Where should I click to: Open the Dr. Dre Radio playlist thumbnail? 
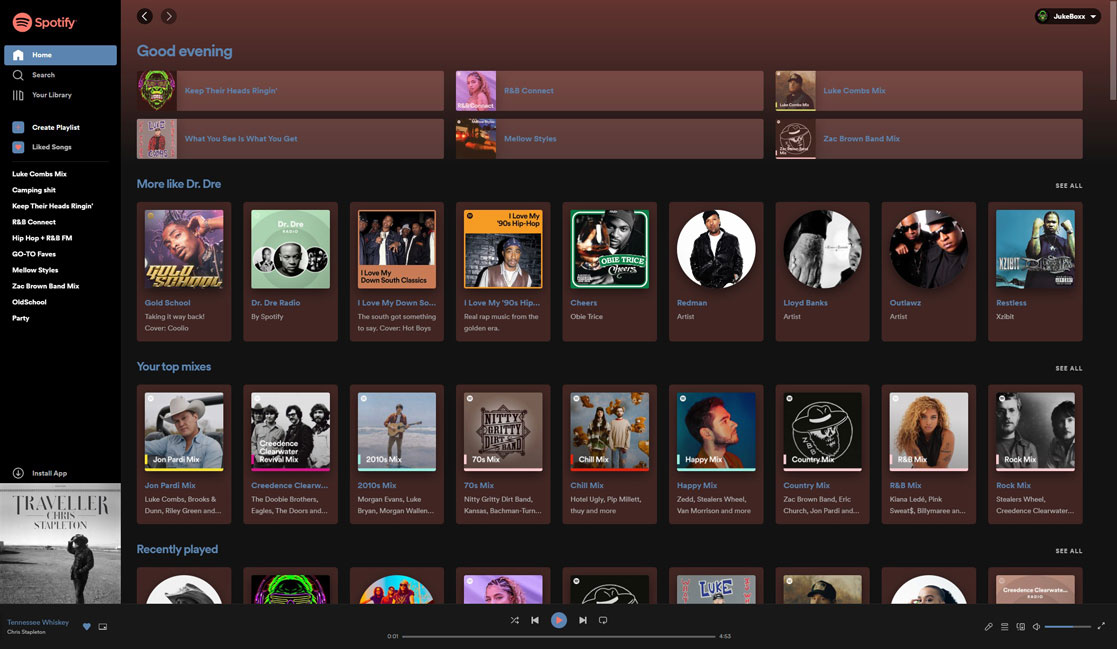click(x=290, y=248)
